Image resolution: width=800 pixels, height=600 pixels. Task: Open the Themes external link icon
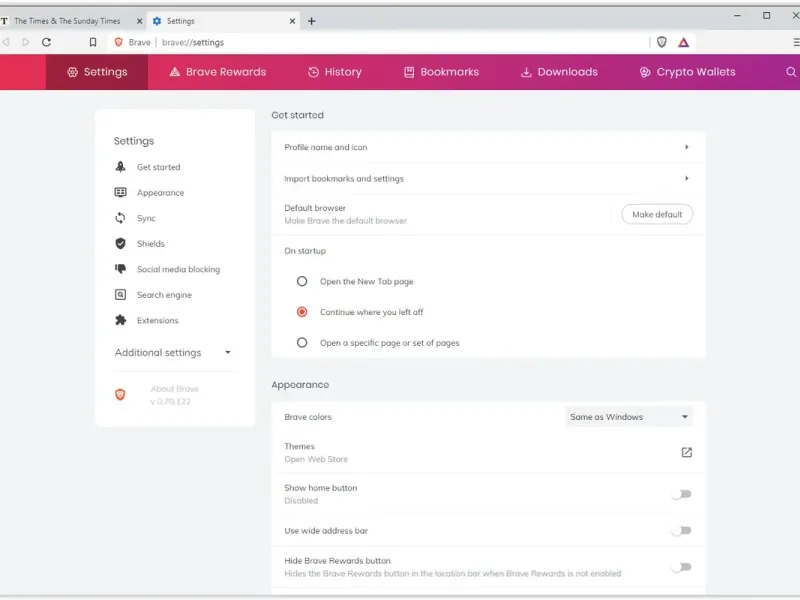click(x=686, y=453)
